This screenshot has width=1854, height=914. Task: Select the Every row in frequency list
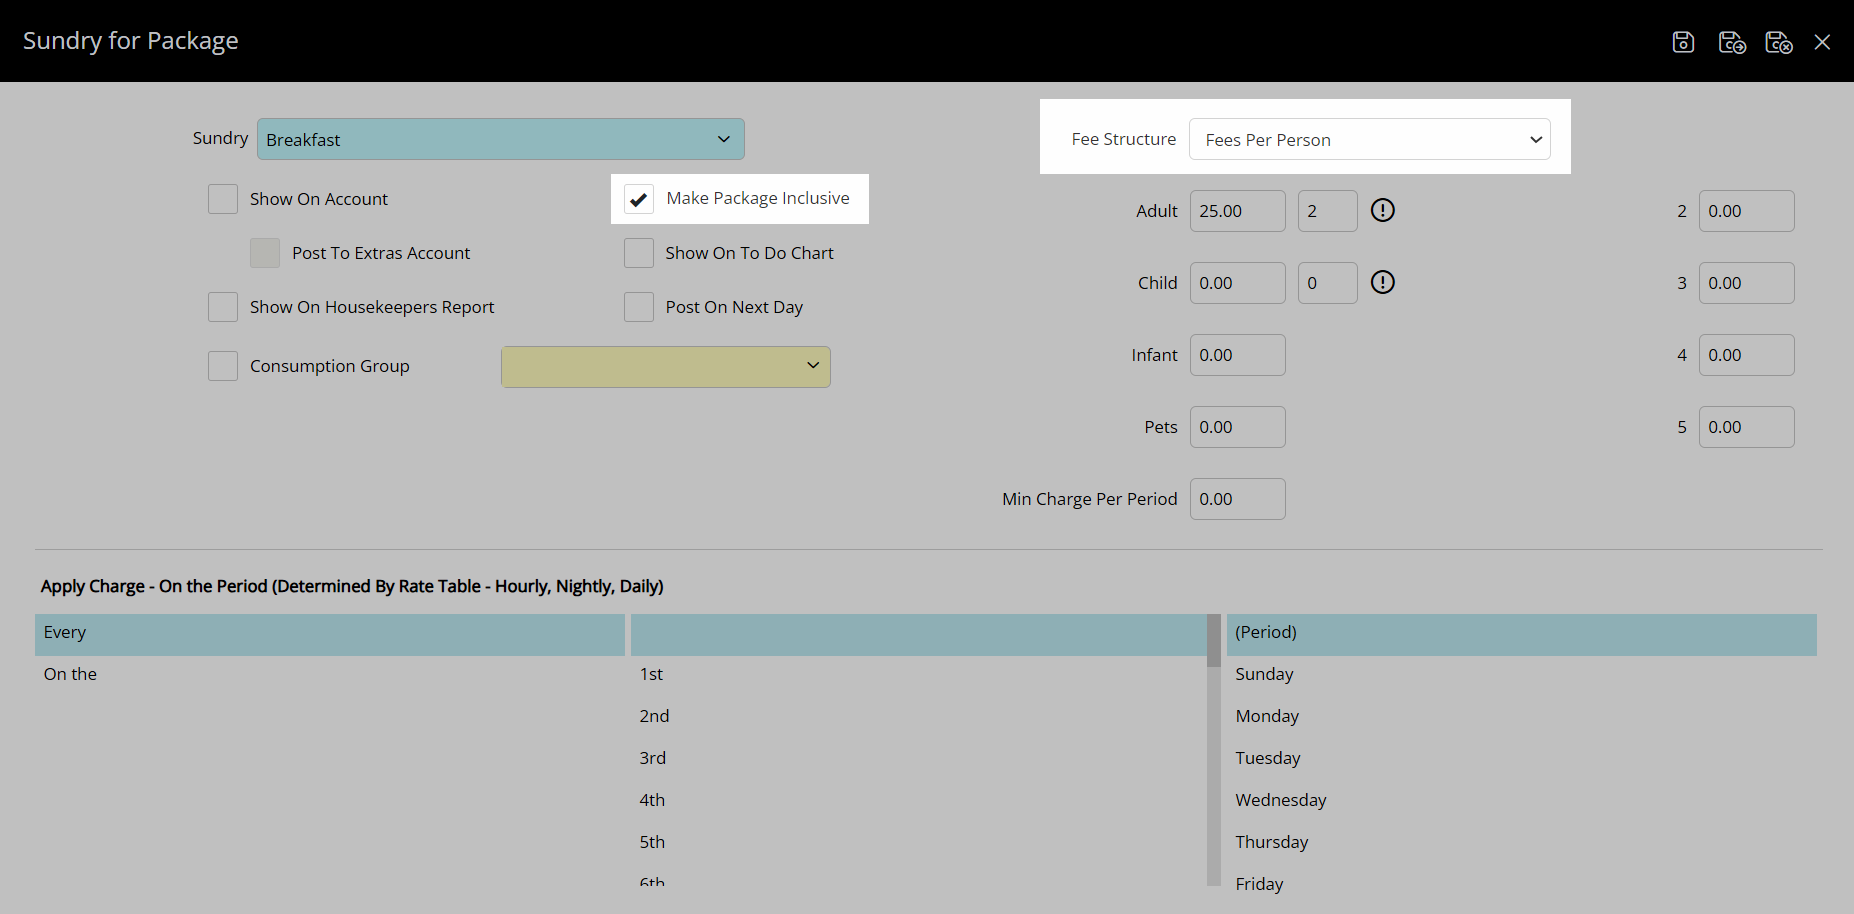[x=329, y=633]
